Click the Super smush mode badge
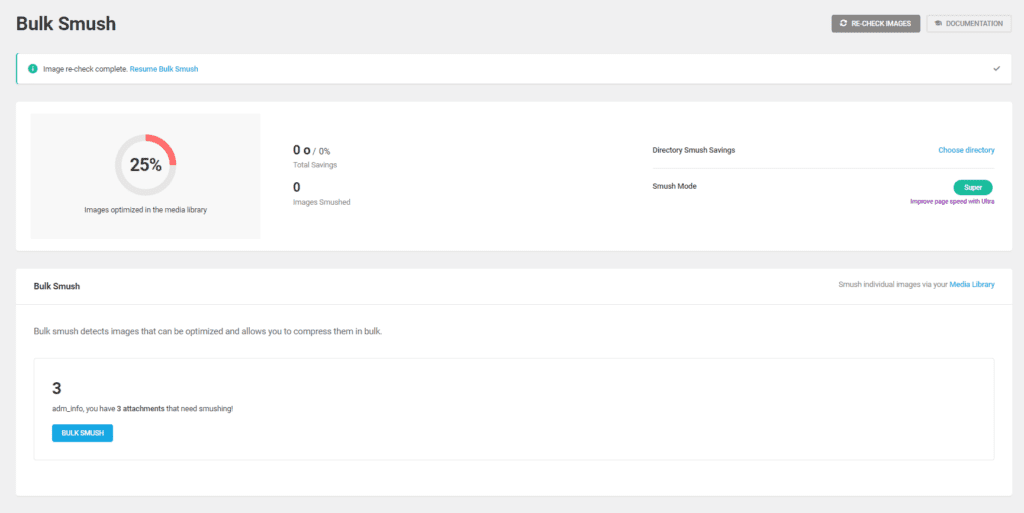The height and width of the screenshot is (513, 1024). coord(973,187)
